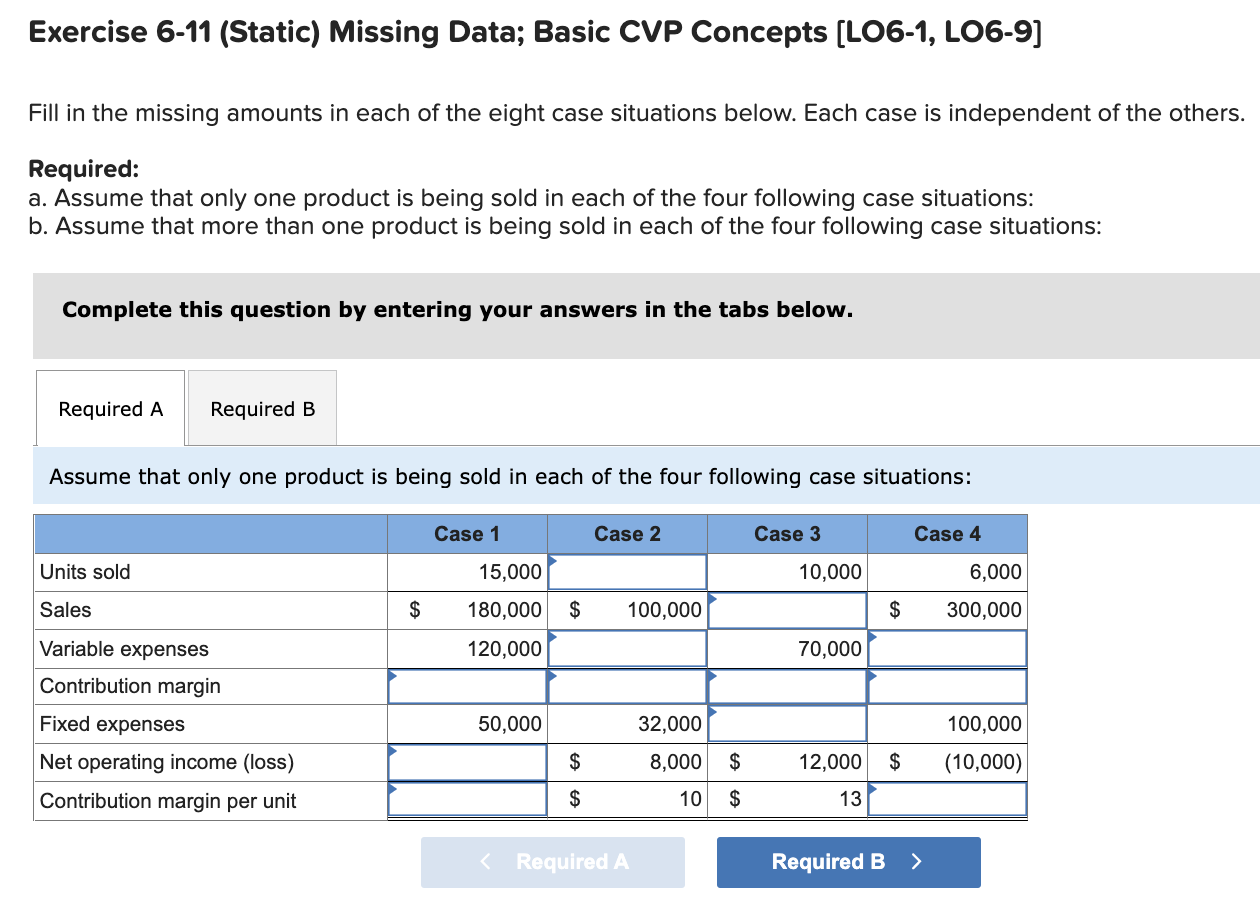Click Net operating income field for Case 1
Image resolution: width=1260 pixels, height=920 pixels.
[467, 761]
